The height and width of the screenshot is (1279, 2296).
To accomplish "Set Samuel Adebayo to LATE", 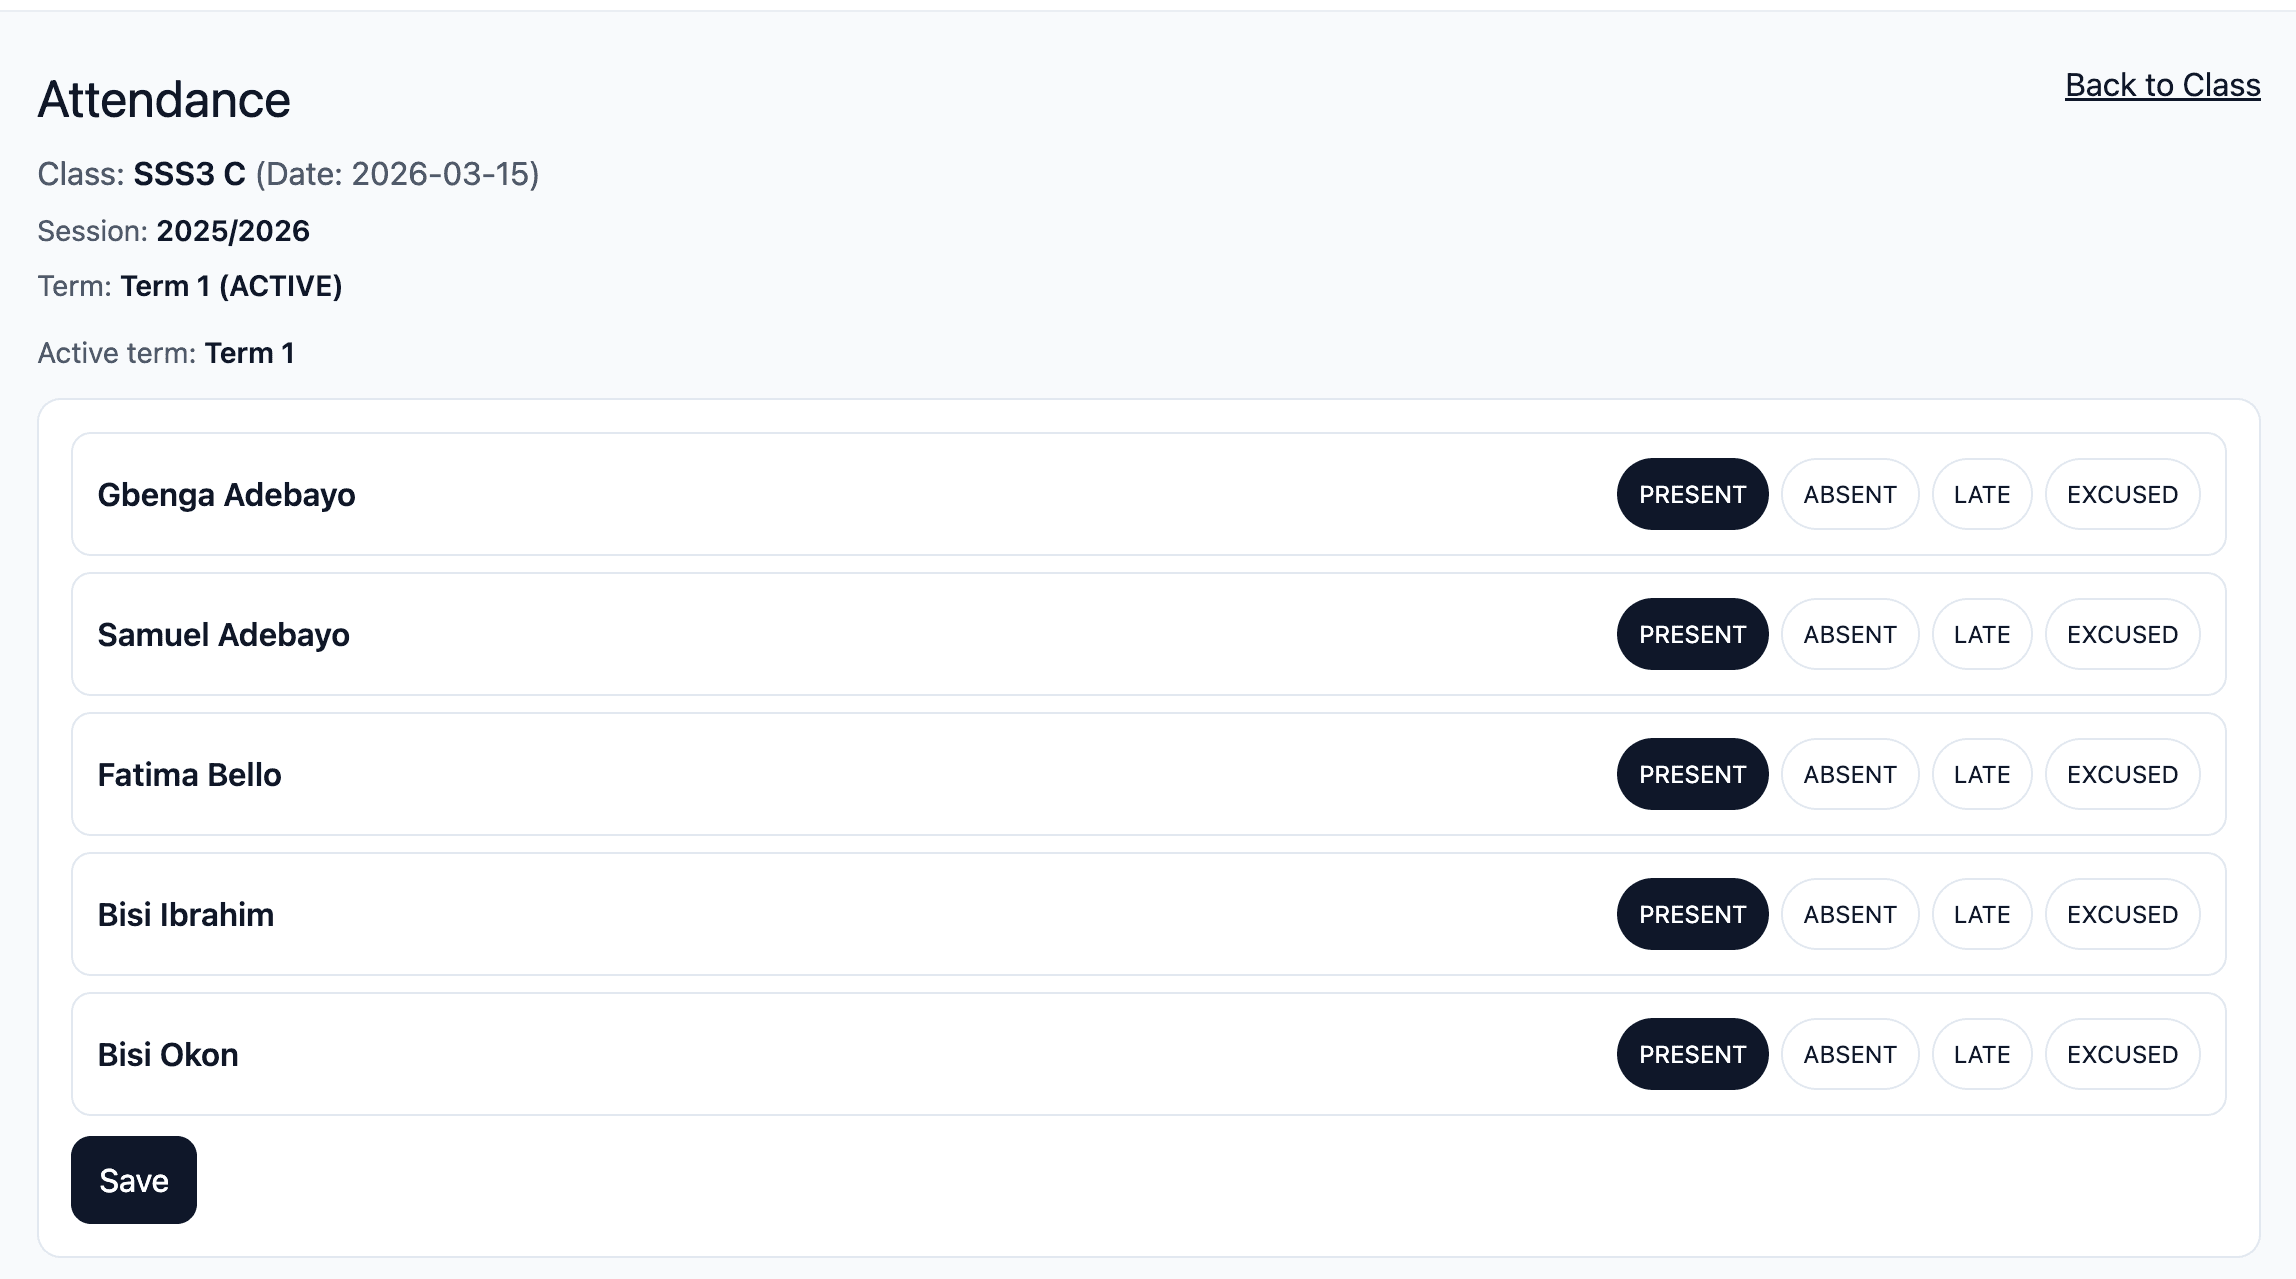I will 1981,634.
